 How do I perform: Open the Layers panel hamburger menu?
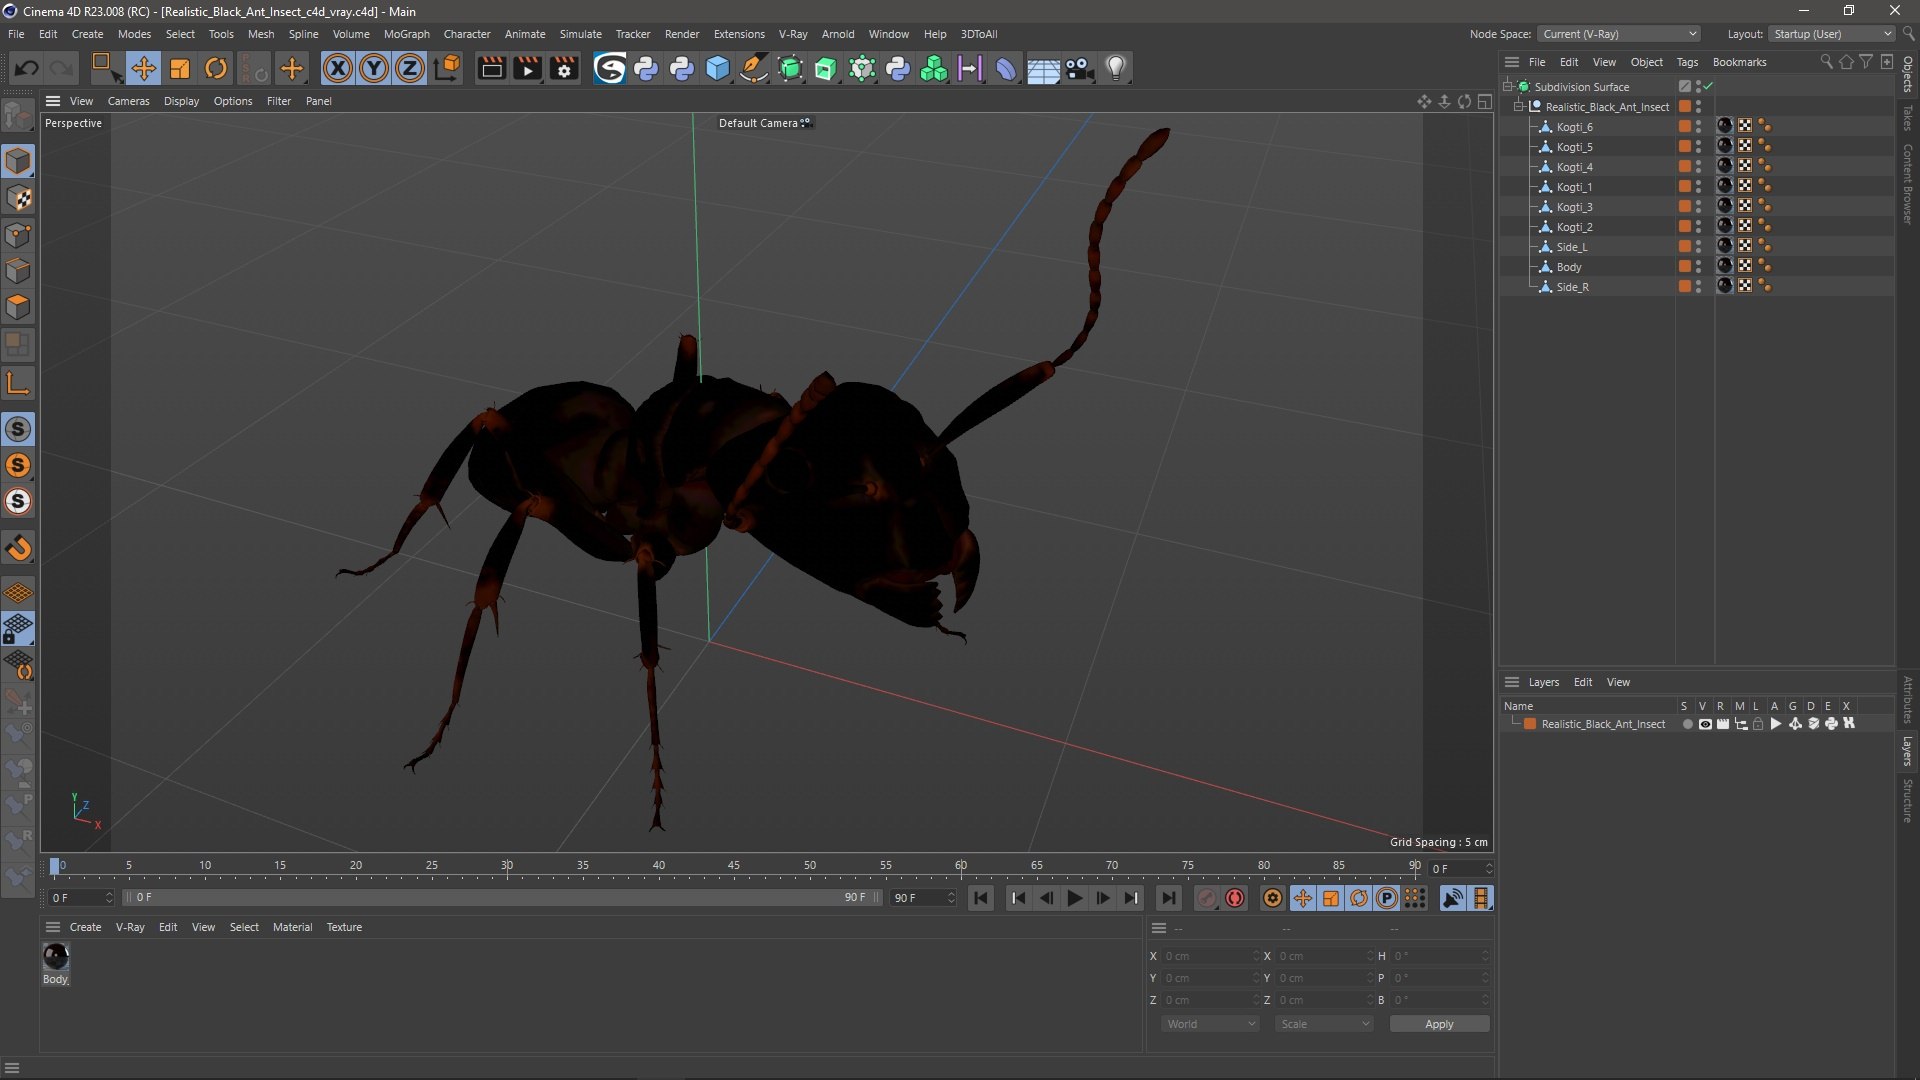point(1512,682)
